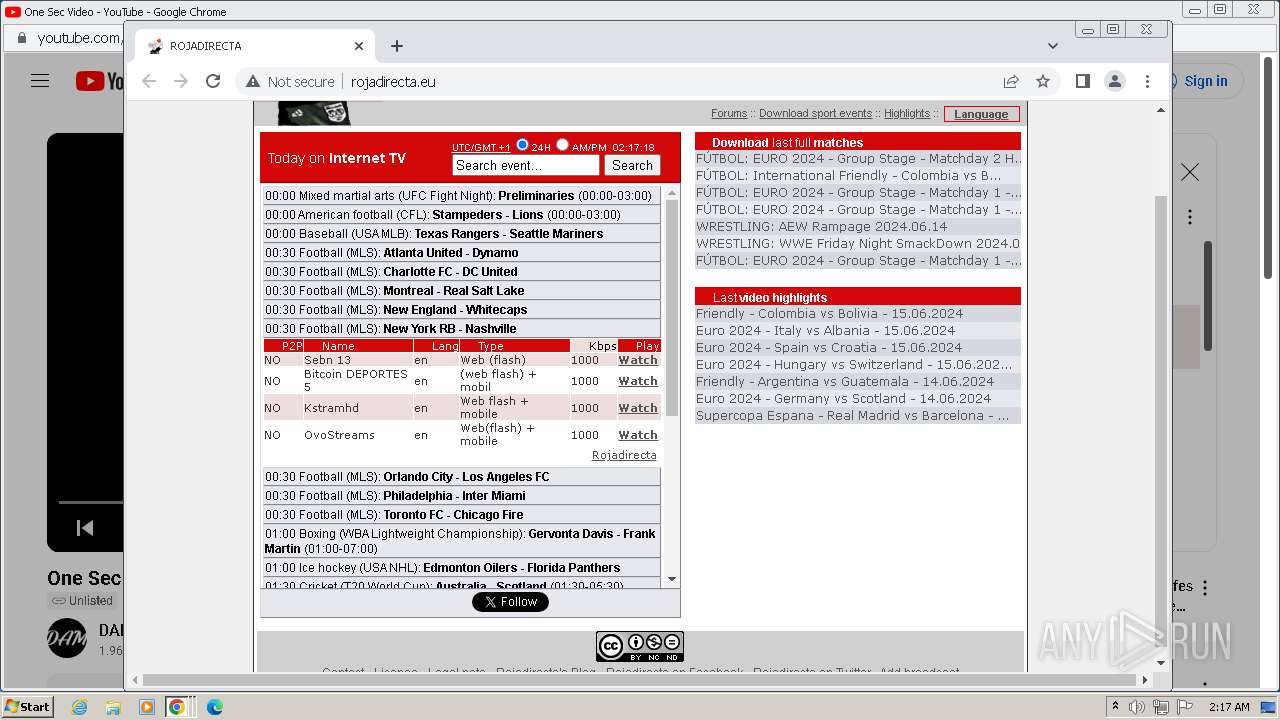Expand Montreal - Real Salt Lake event
This screenshot has height=720, width=1280.
click(x=462, y=291)
